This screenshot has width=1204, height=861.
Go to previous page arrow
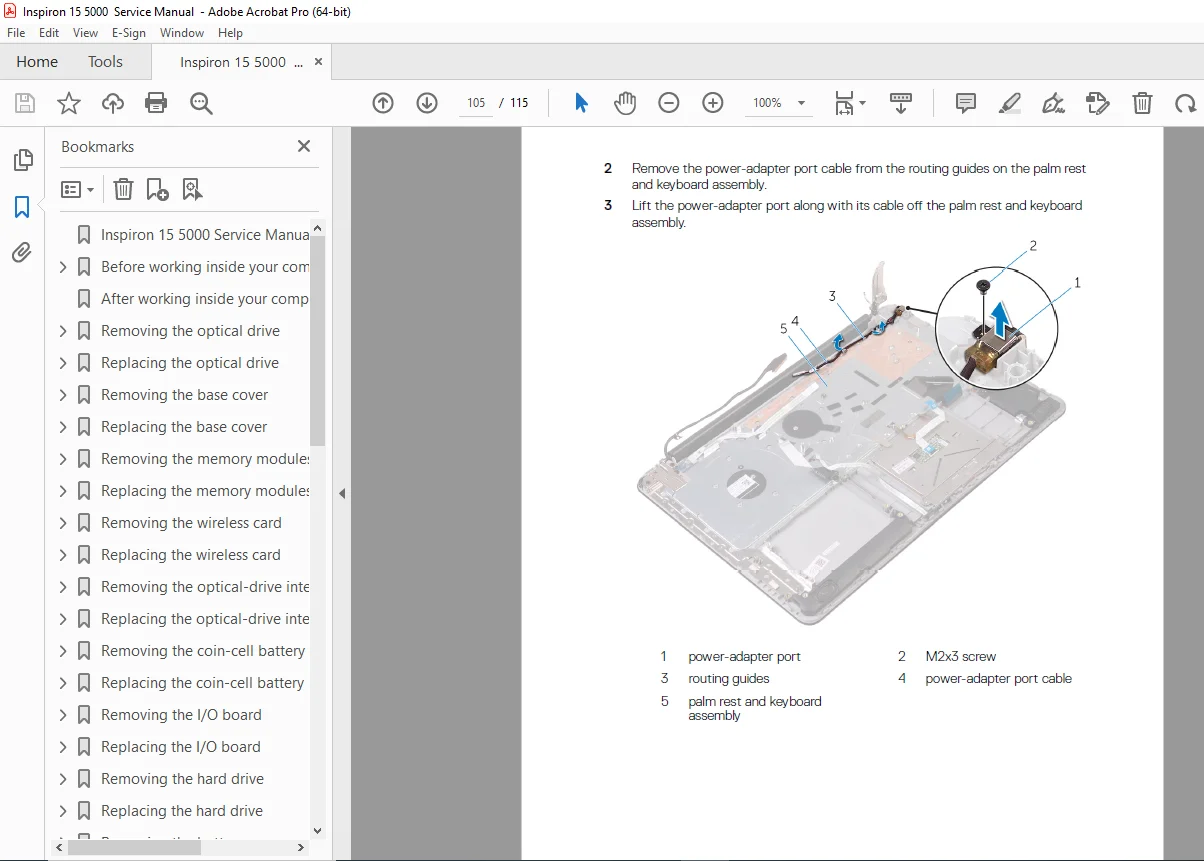(x=383, y=103)
